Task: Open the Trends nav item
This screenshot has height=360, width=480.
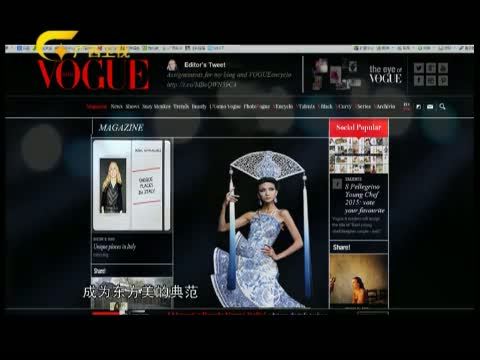Action: pos(181,107)
